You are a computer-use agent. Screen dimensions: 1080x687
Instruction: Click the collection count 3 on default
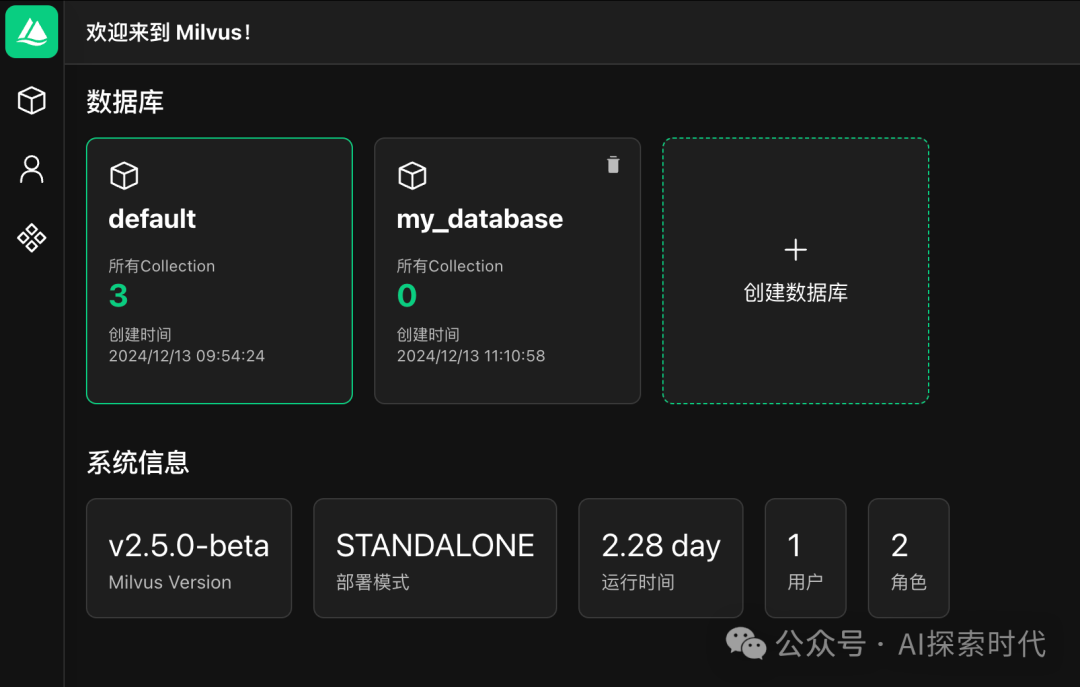pos(118,296)
